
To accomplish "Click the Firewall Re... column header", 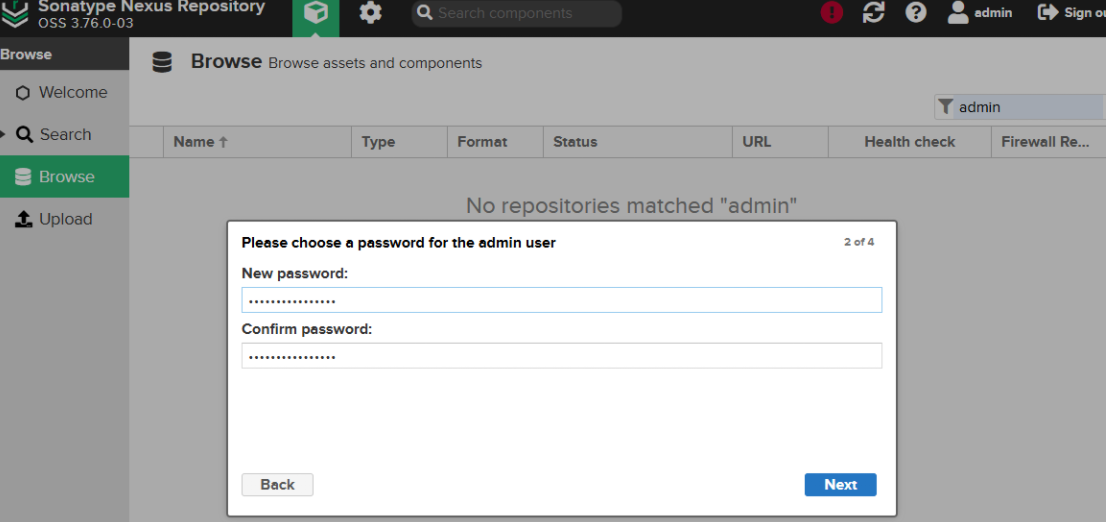I will [1048, 142].
